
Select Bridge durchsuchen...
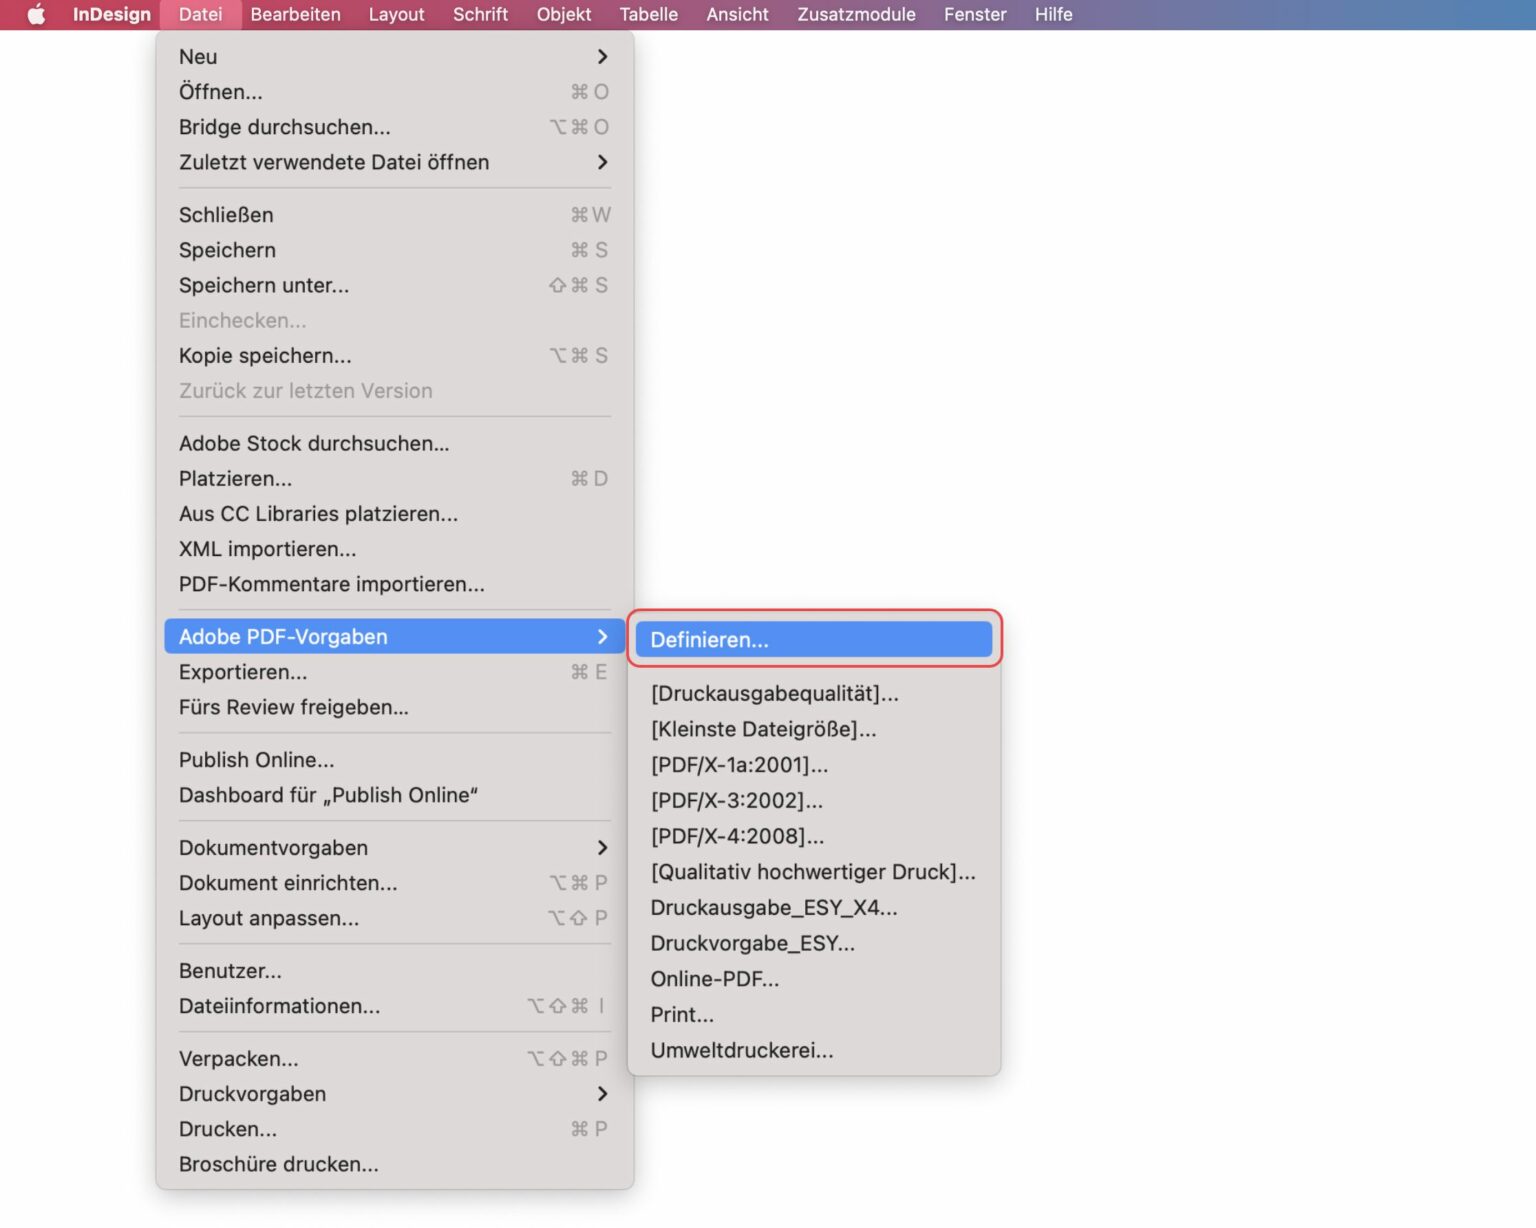click(x=394, y=127)
